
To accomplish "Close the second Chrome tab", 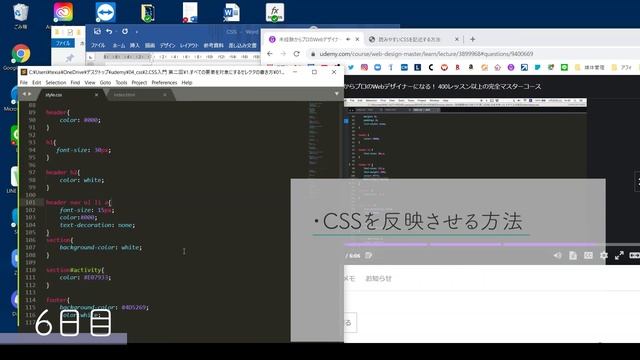I will pyautogui.click(x=457, y=39).
